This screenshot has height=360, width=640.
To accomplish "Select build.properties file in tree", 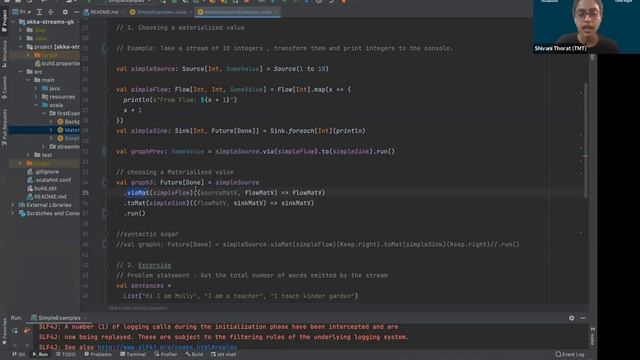I will [57, 63].
